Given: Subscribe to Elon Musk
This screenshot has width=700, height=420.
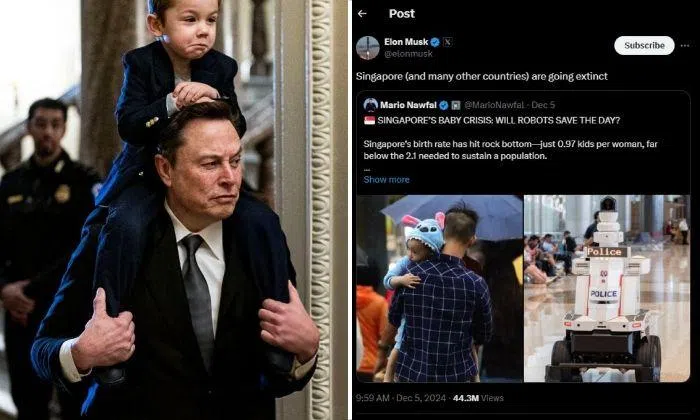Looking at the screenshot, I should pos(644,46).
